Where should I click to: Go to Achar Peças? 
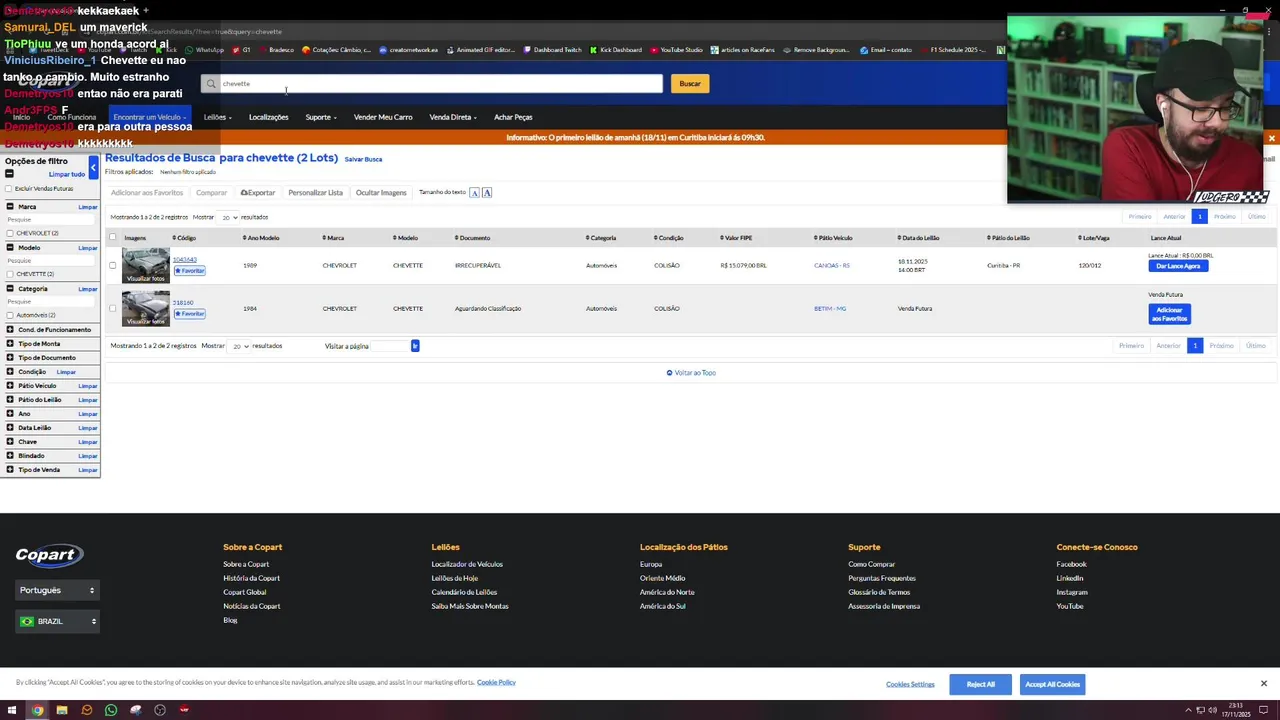click(x=513, y=117)
